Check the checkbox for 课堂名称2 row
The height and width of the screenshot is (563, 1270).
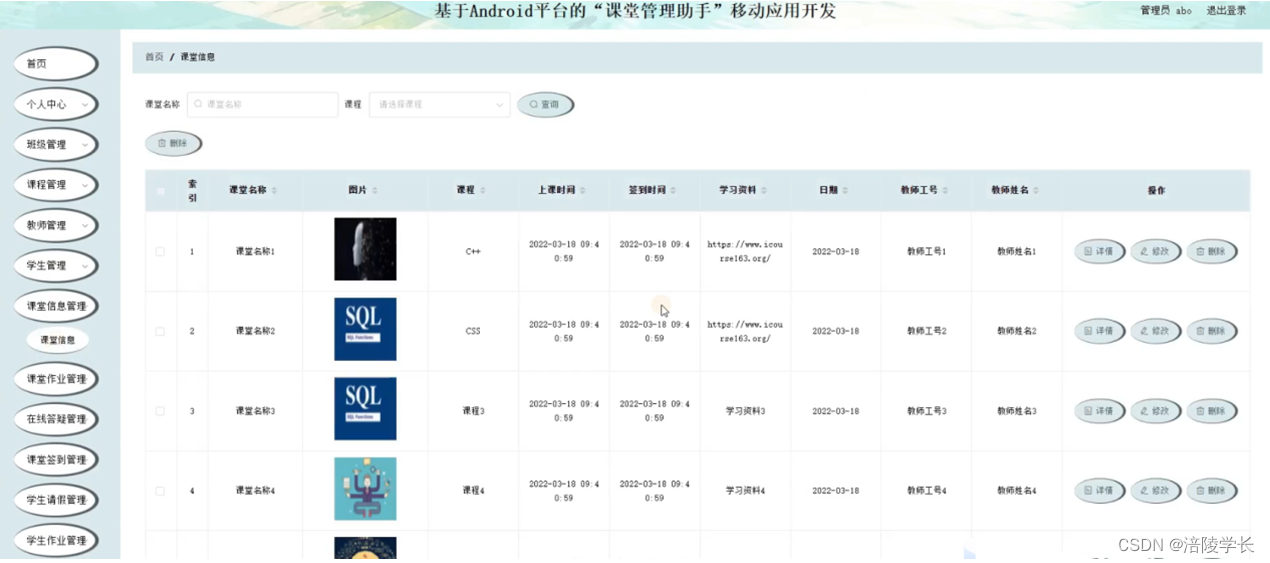click(160, 331)
